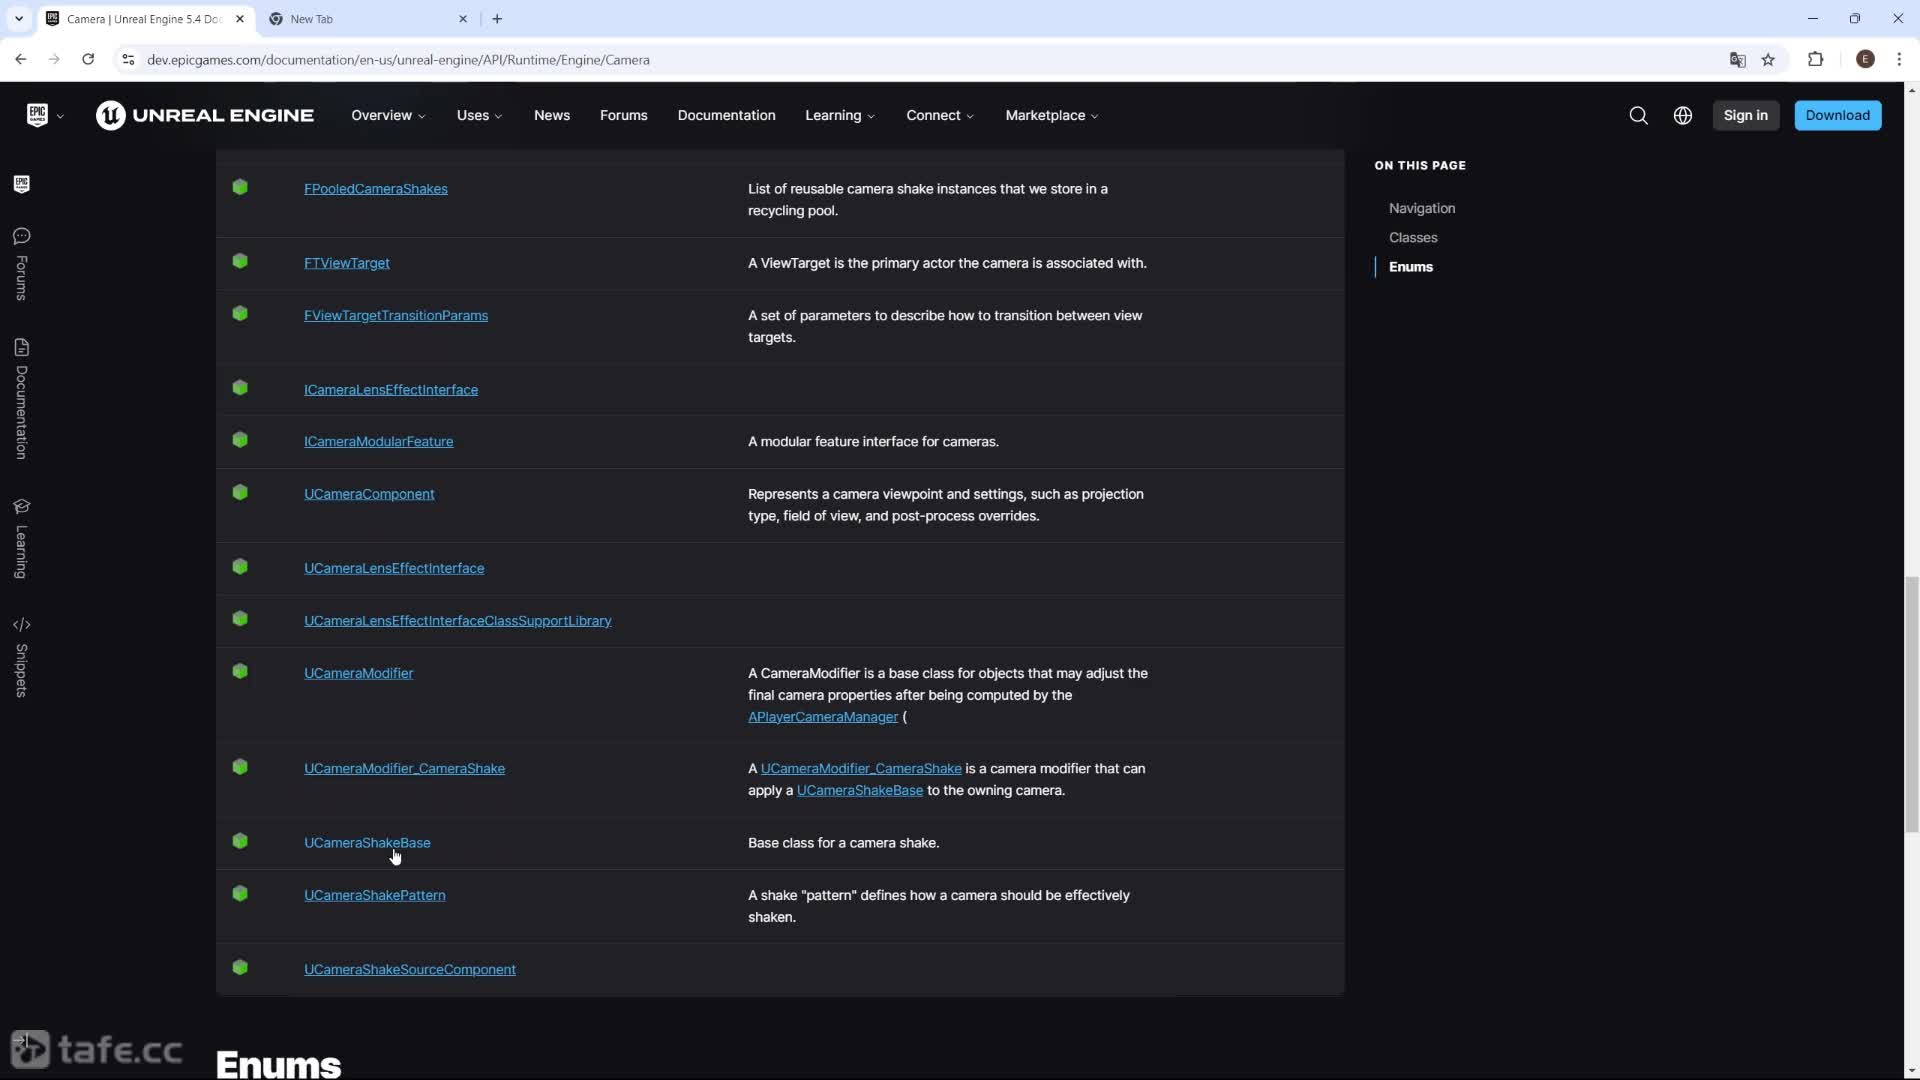Viewport: 1920px width, 1080px height.
Task: Open the tab search dropdown arrow
Action: (18, 18)
